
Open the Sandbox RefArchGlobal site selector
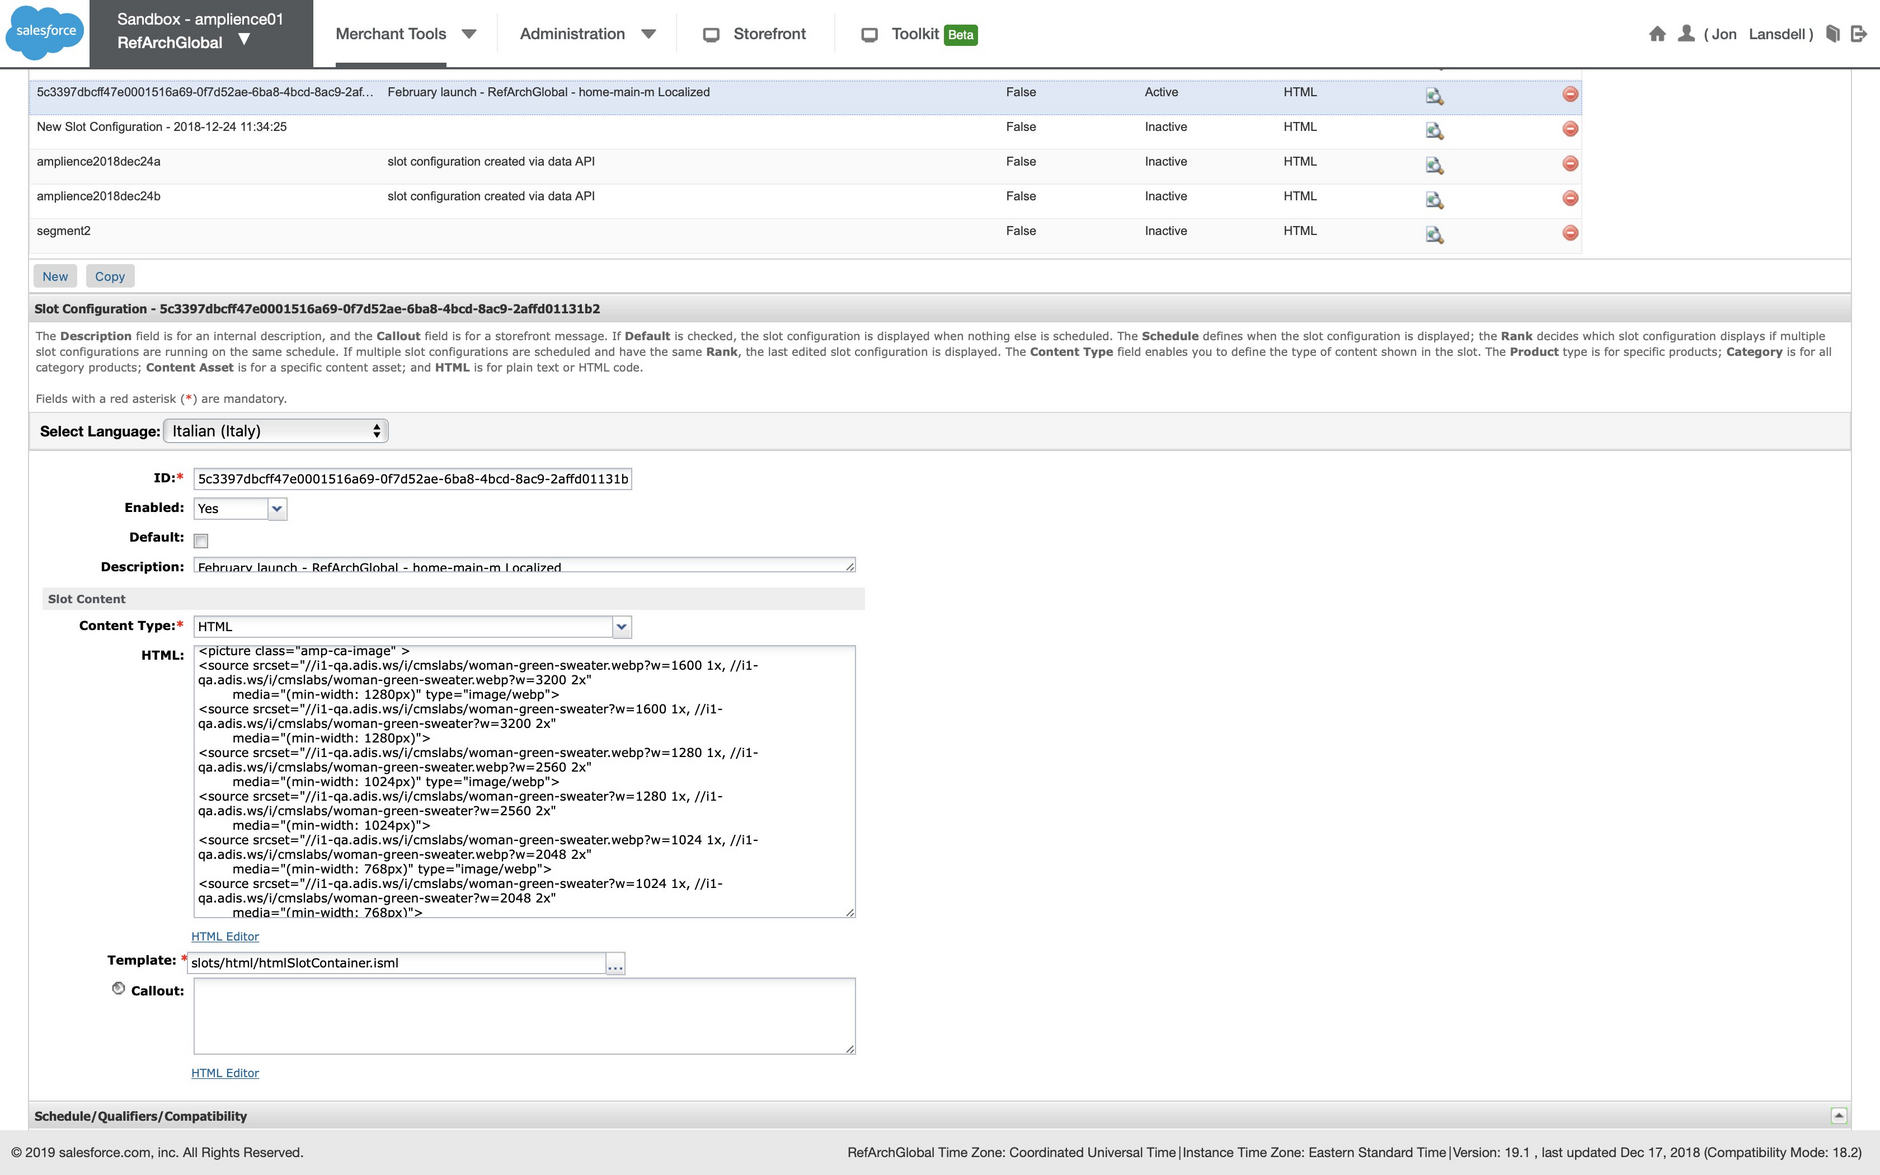pos(201,32)
